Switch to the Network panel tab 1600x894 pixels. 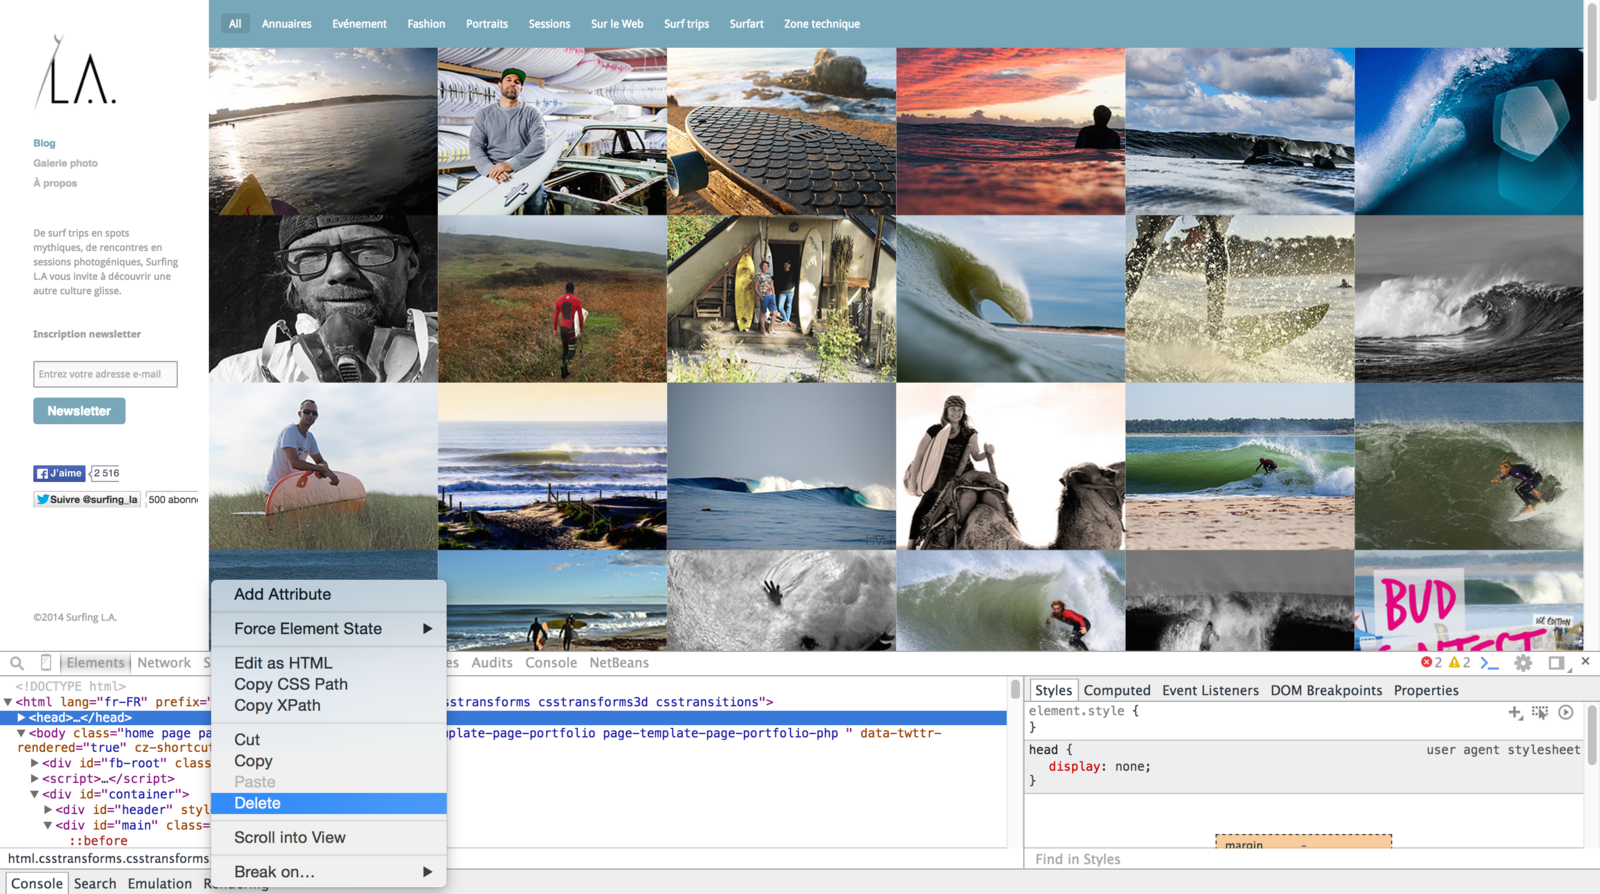tap(164, 663)
